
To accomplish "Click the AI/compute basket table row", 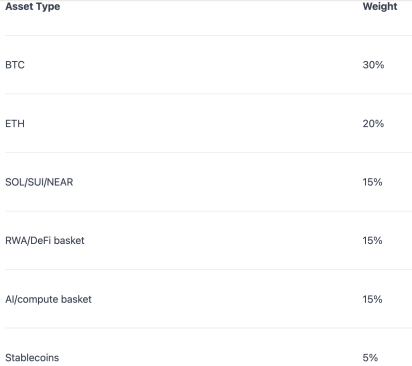I will (209, 299).
